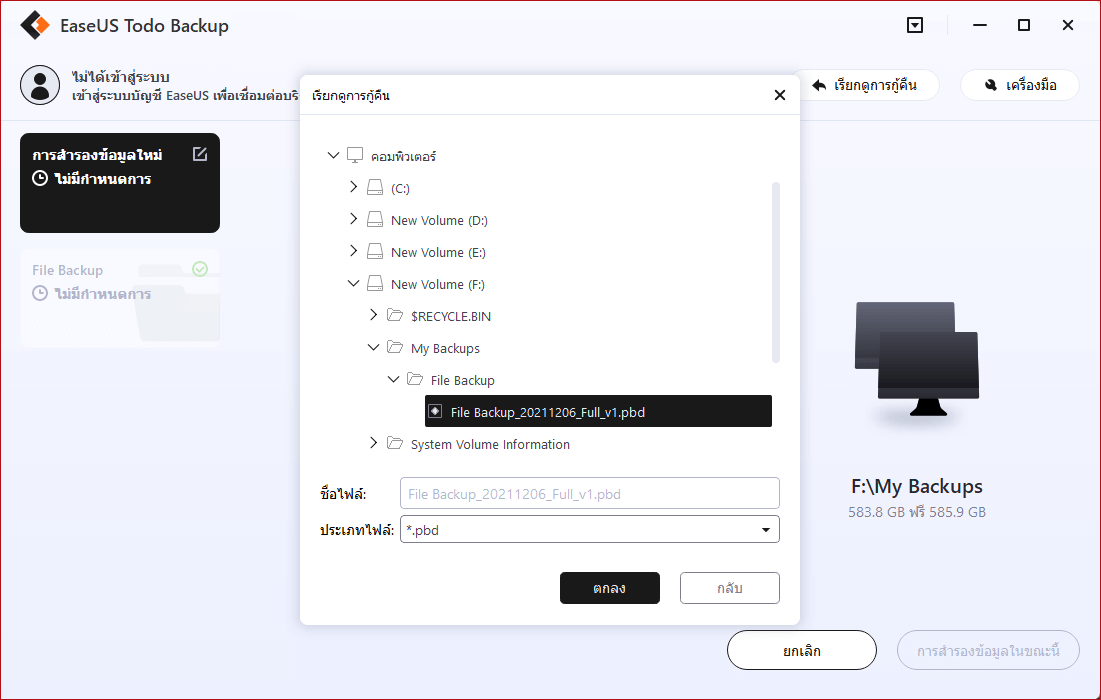1101x700 pixels.
Task: Click the ชื่อไฟล์ file name input field
Action: coord(590,494)
